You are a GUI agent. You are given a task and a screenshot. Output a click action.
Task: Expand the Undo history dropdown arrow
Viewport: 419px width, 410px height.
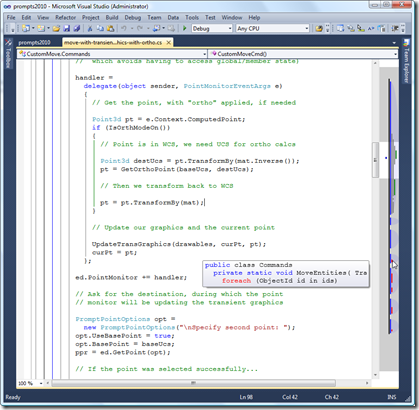[132, 29]
